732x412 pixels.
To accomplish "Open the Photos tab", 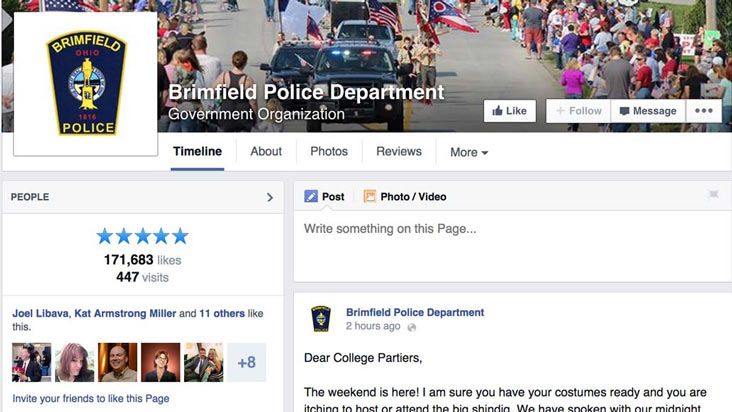I will (329, 152).
